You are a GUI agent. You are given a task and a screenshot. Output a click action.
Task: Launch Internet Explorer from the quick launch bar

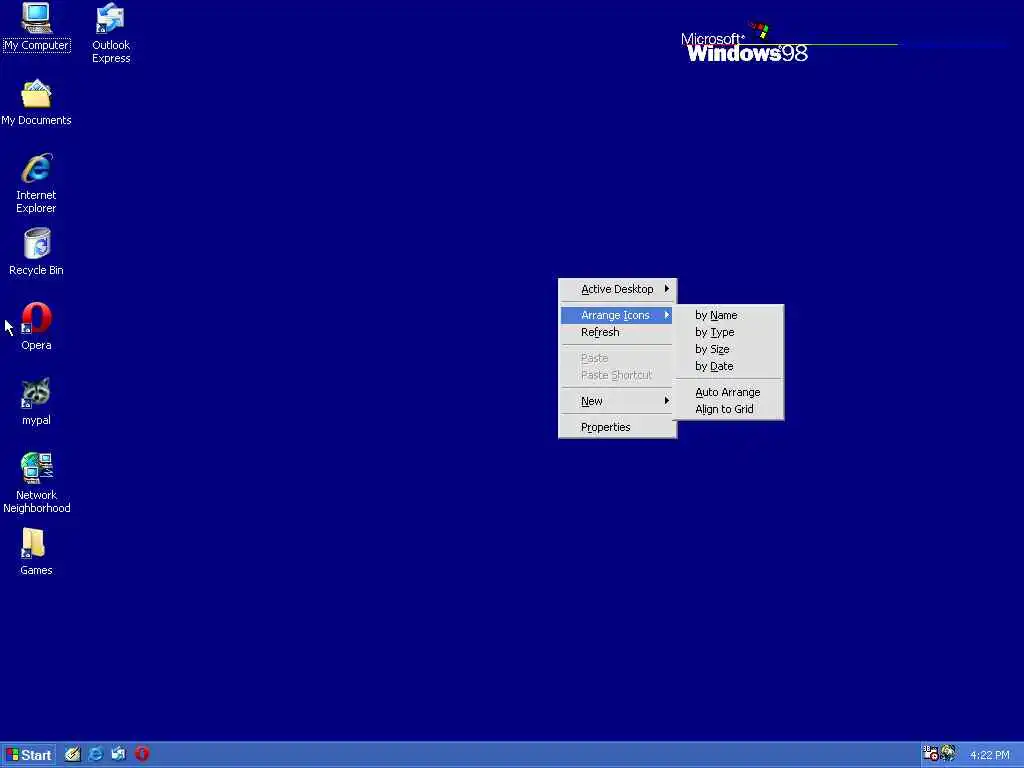pyautogui.click(x=95, y=754)
